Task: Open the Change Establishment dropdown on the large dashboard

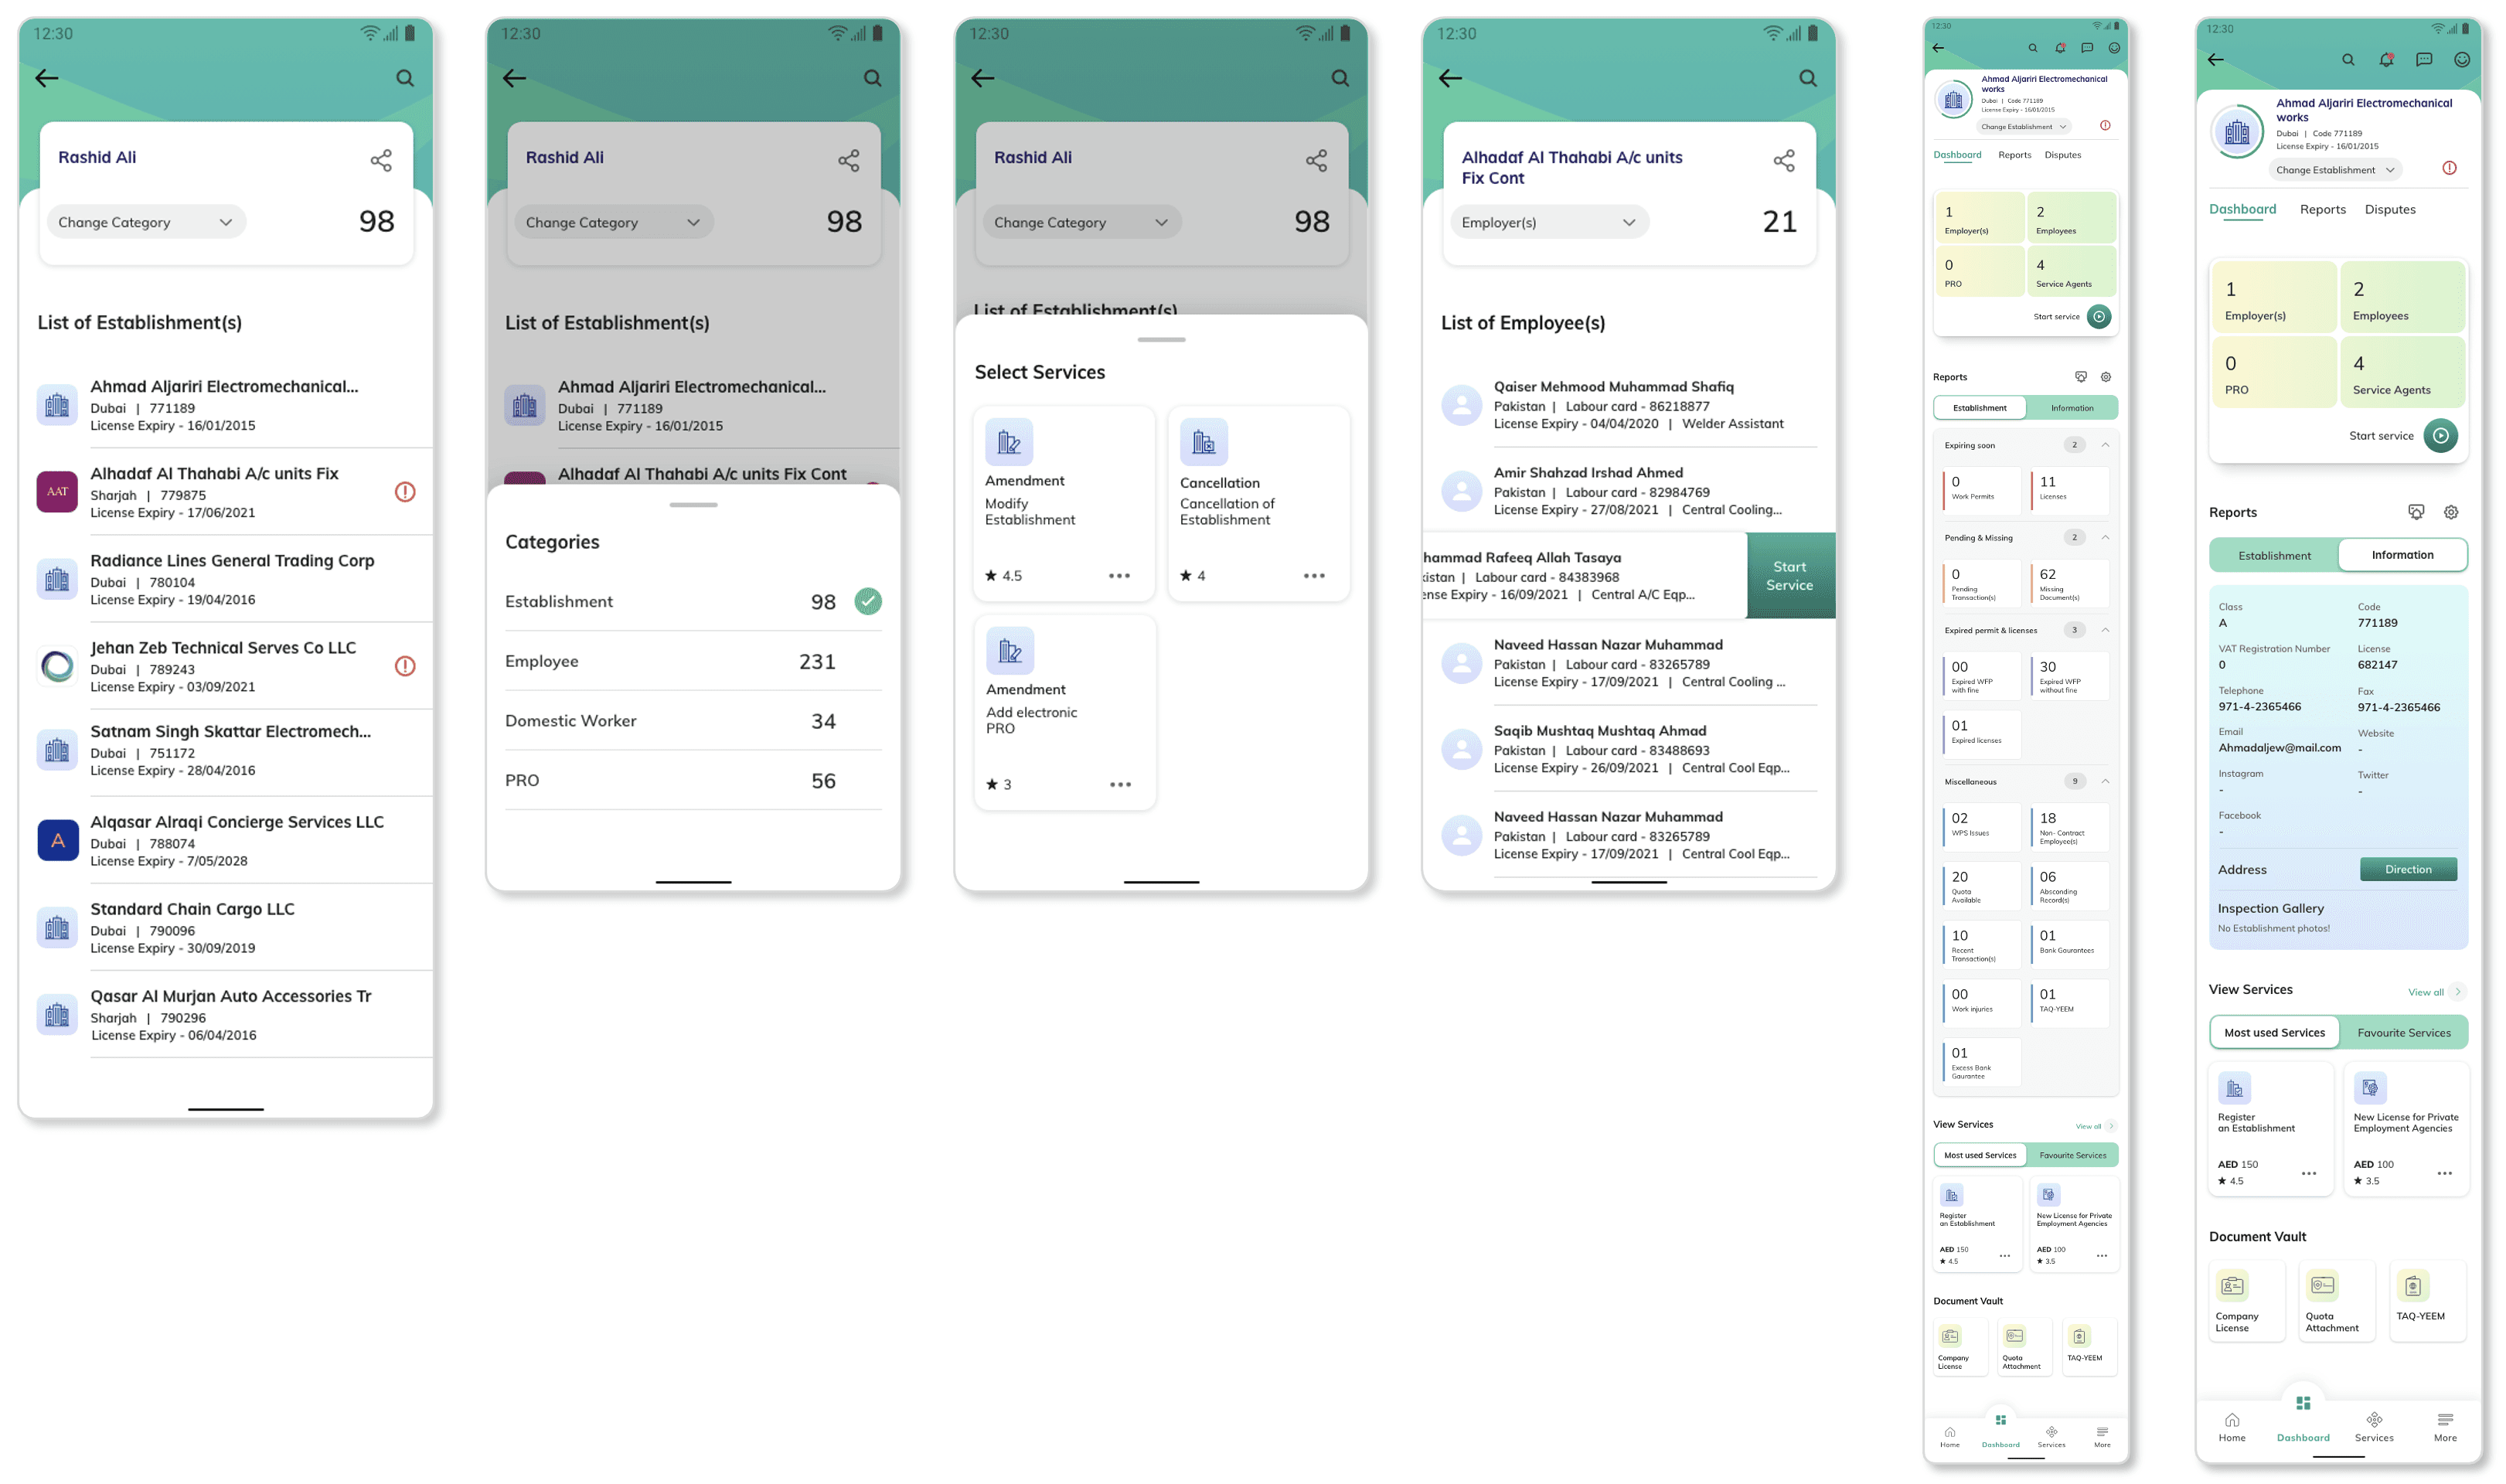Action: tap(2335, 170)
